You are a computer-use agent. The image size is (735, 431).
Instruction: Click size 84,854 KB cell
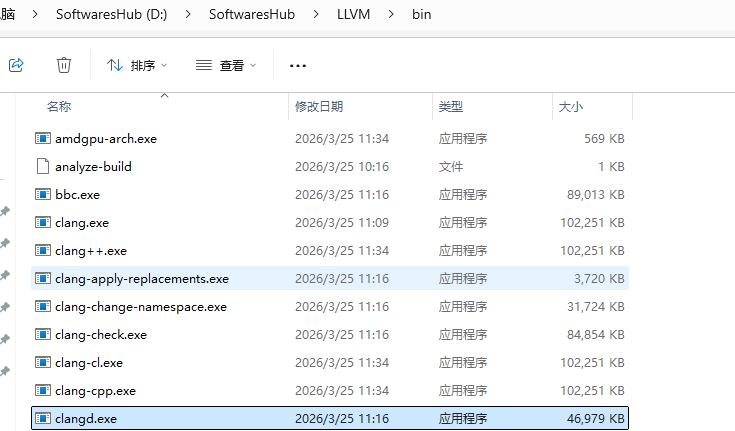pyautogui.click(x=596, y=335)
